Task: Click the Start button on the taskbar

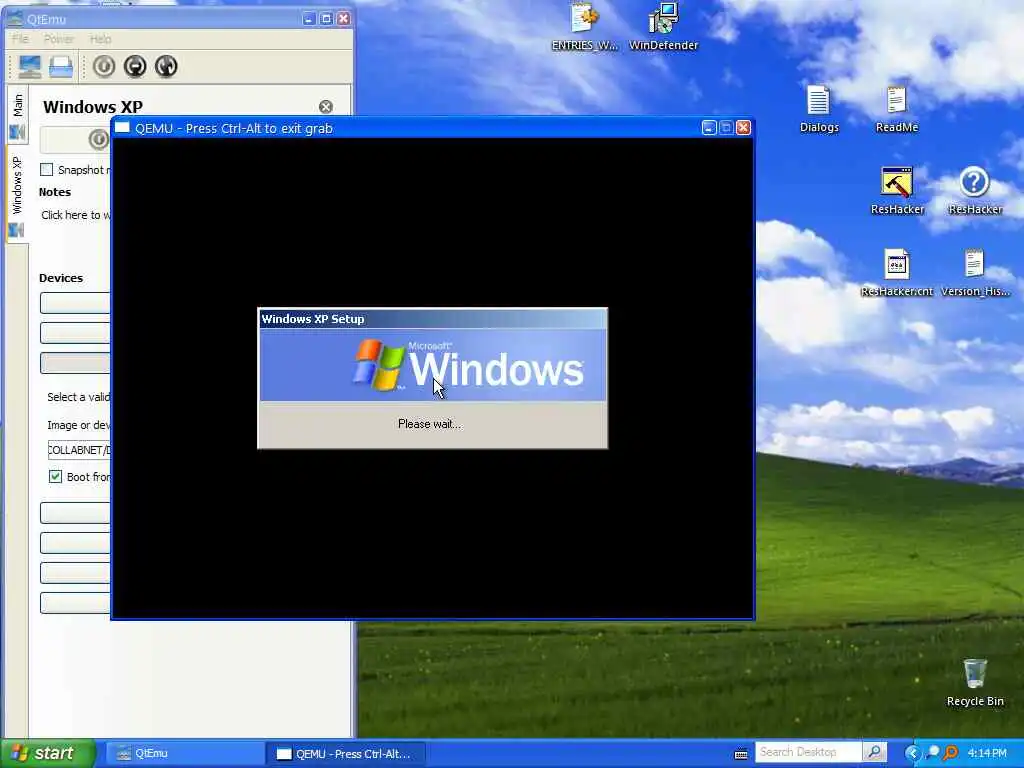Action: tap(48, 754)
